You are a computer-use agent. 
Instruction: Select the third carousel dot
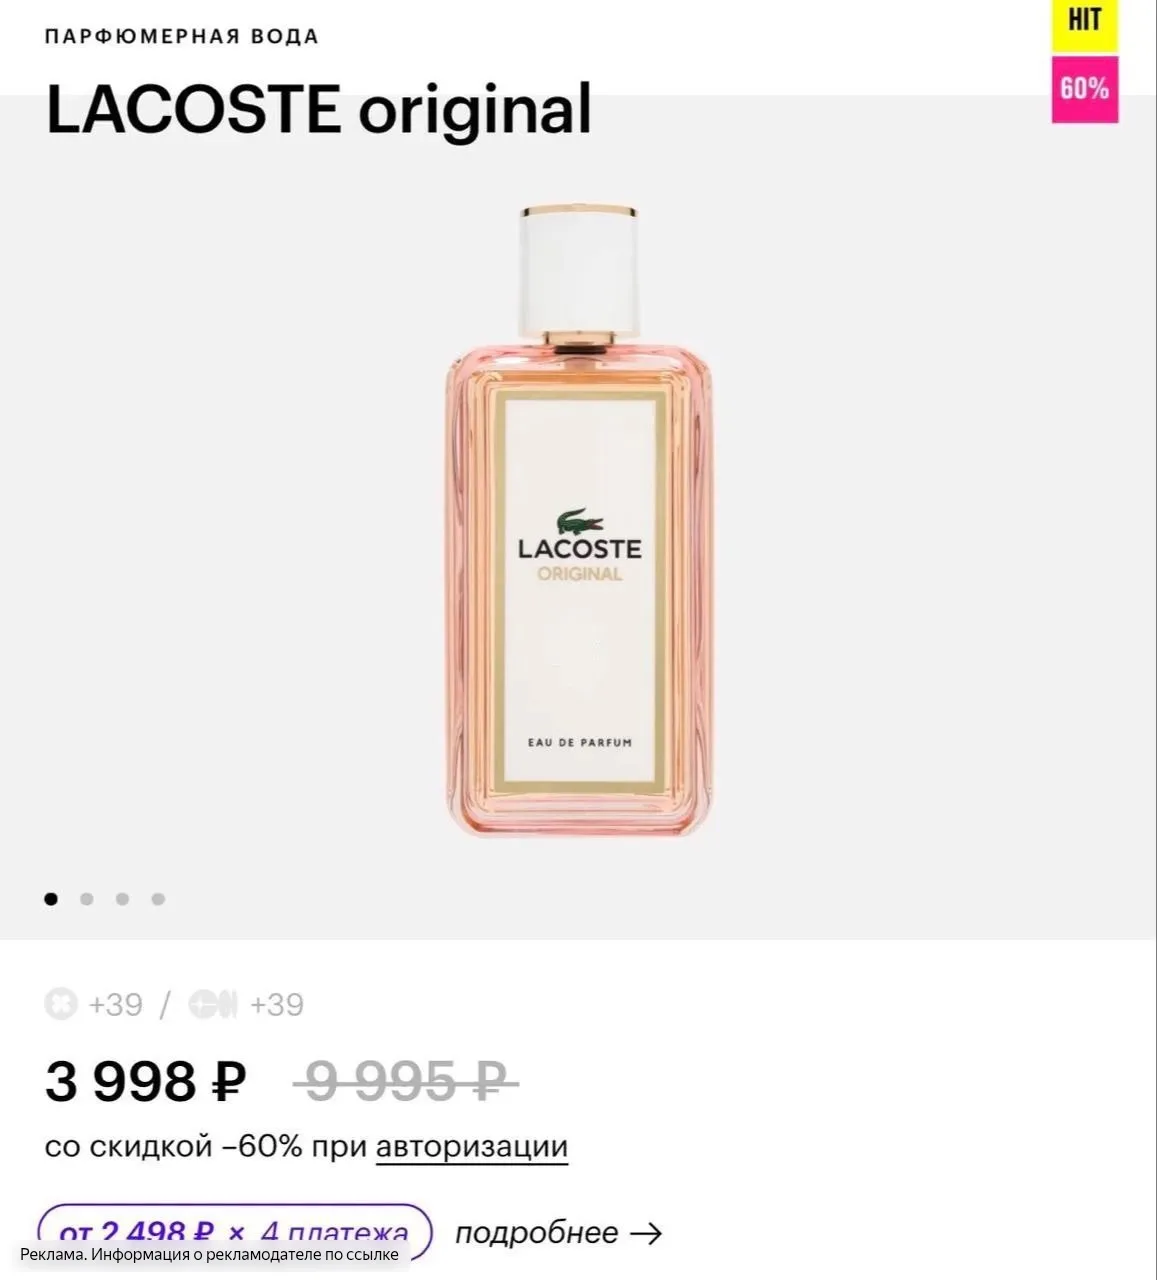122,899
